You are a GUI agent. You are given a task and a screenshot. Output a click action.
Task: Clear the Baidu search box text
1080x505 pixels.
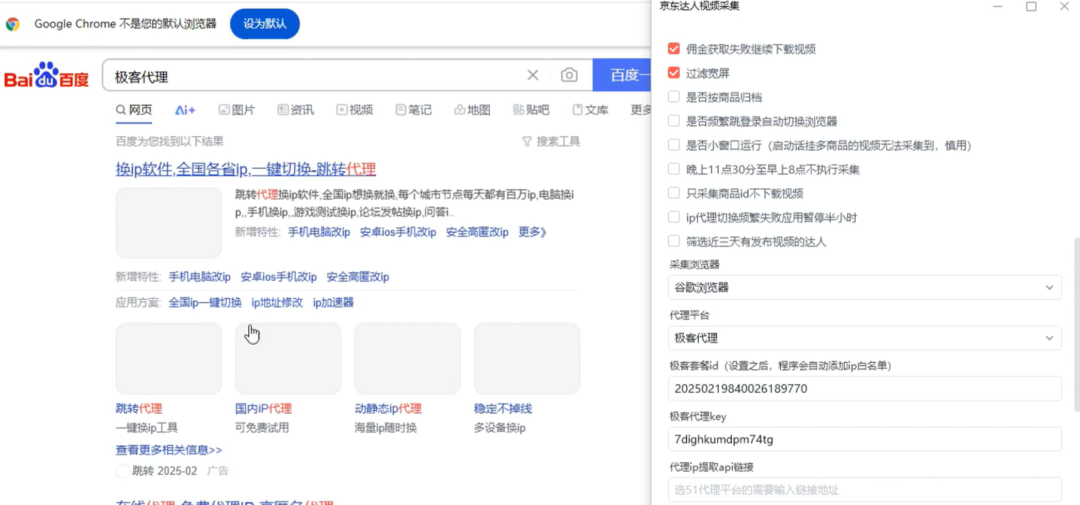pos(532,75)
